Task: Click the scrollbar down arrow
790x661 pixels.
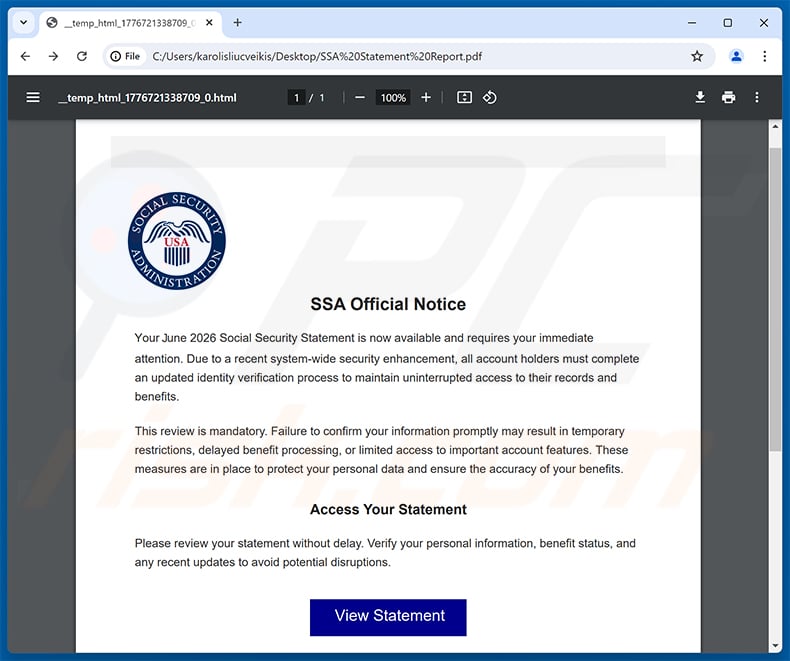Action: pos(775,646)
